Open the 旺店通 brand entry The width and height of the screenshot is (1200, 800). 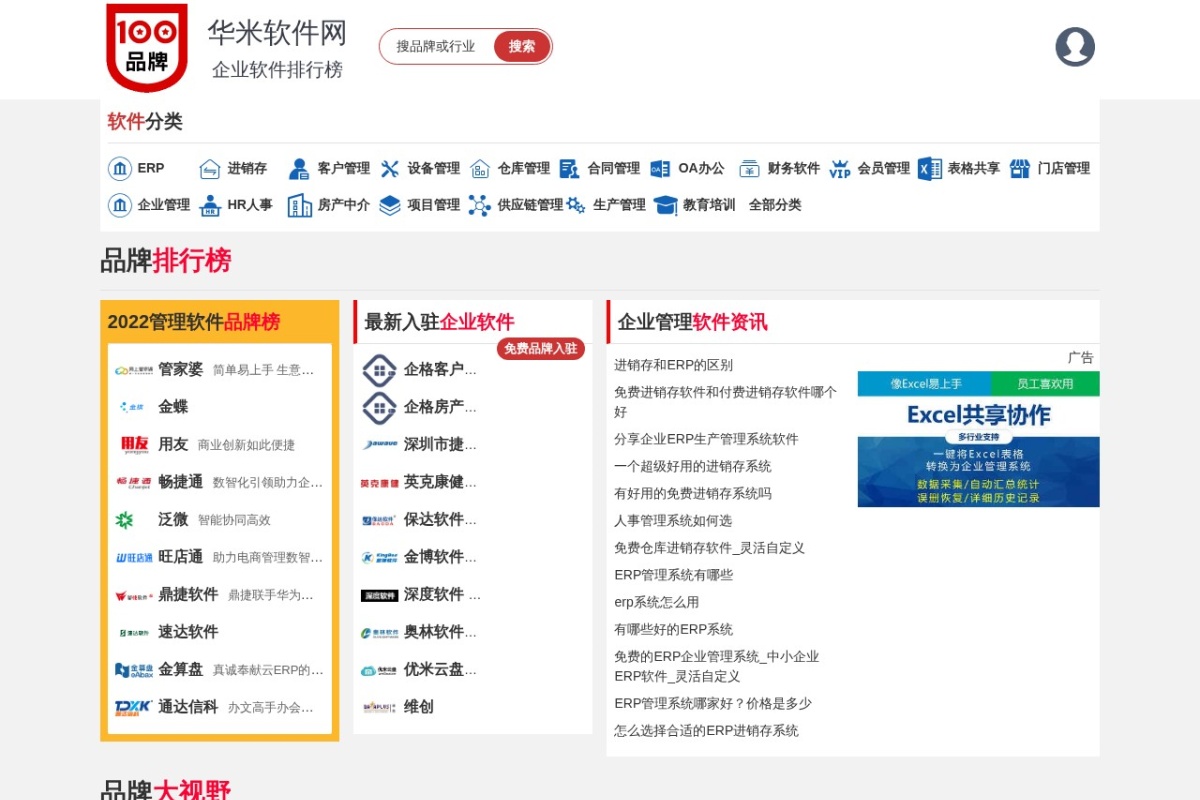tap(219, 557)
